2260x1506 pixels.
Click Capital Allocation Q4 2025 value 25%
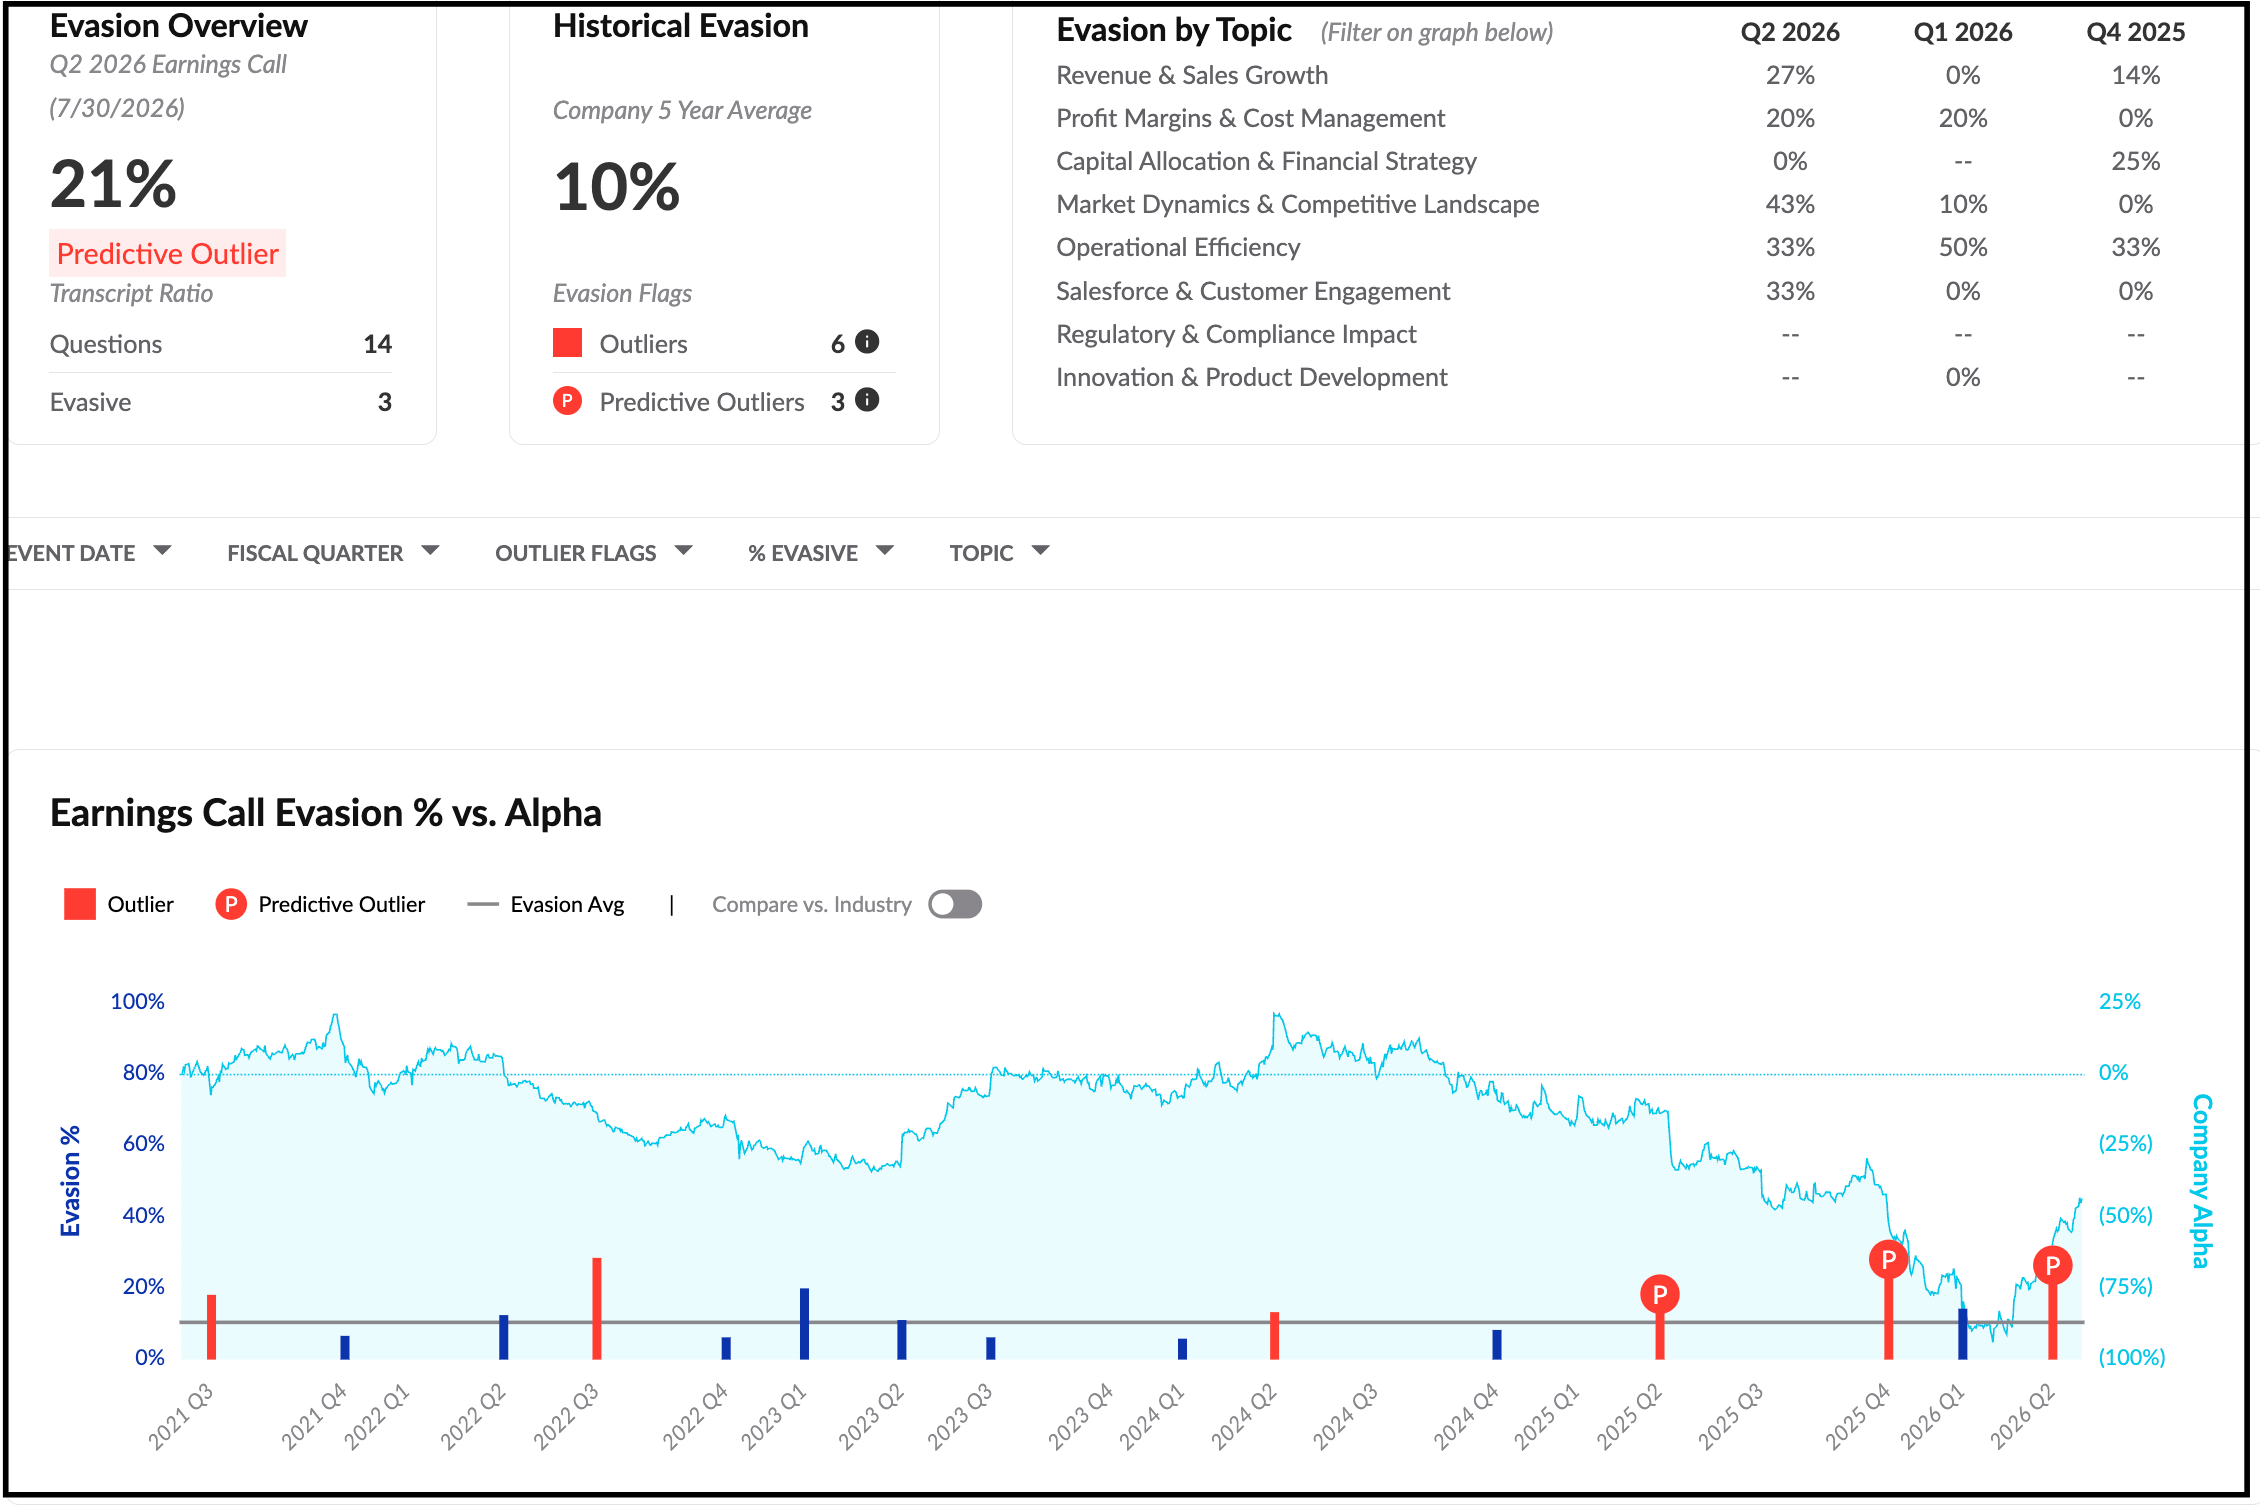pos(2136,161)
